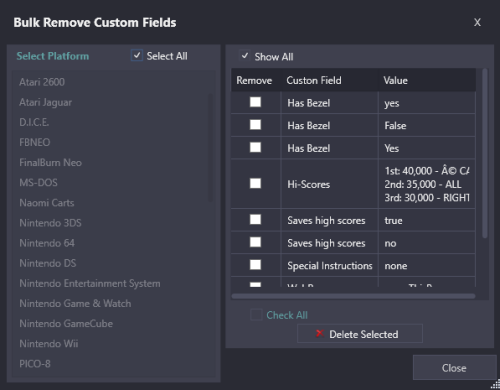Viewport: 500px width, 390px height.
Task: Toggle the Select All platforms checkbox
Action: pyautogui.click(x=137, y=56)
